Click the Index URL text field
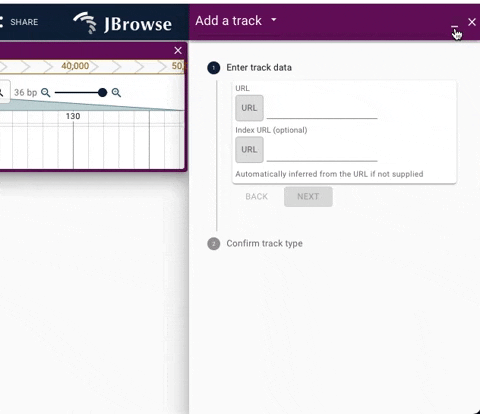This screenshot has width=480, height=414. [322, 152]
